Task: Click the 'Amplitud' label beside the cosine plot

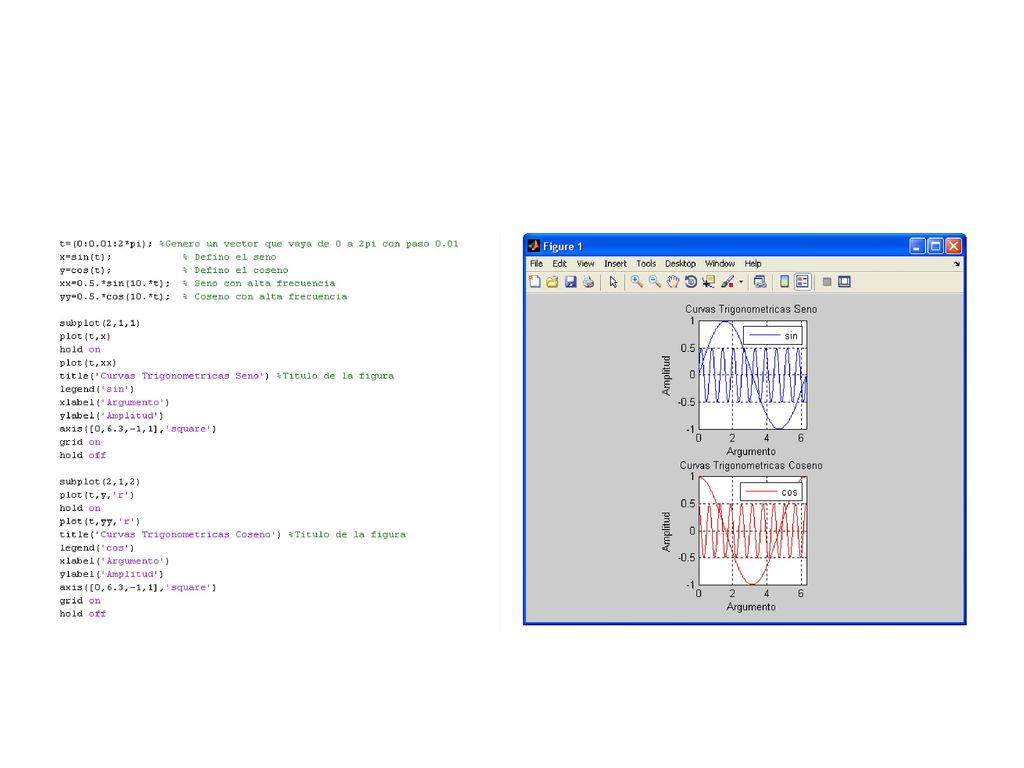Action: coord(666,532)
